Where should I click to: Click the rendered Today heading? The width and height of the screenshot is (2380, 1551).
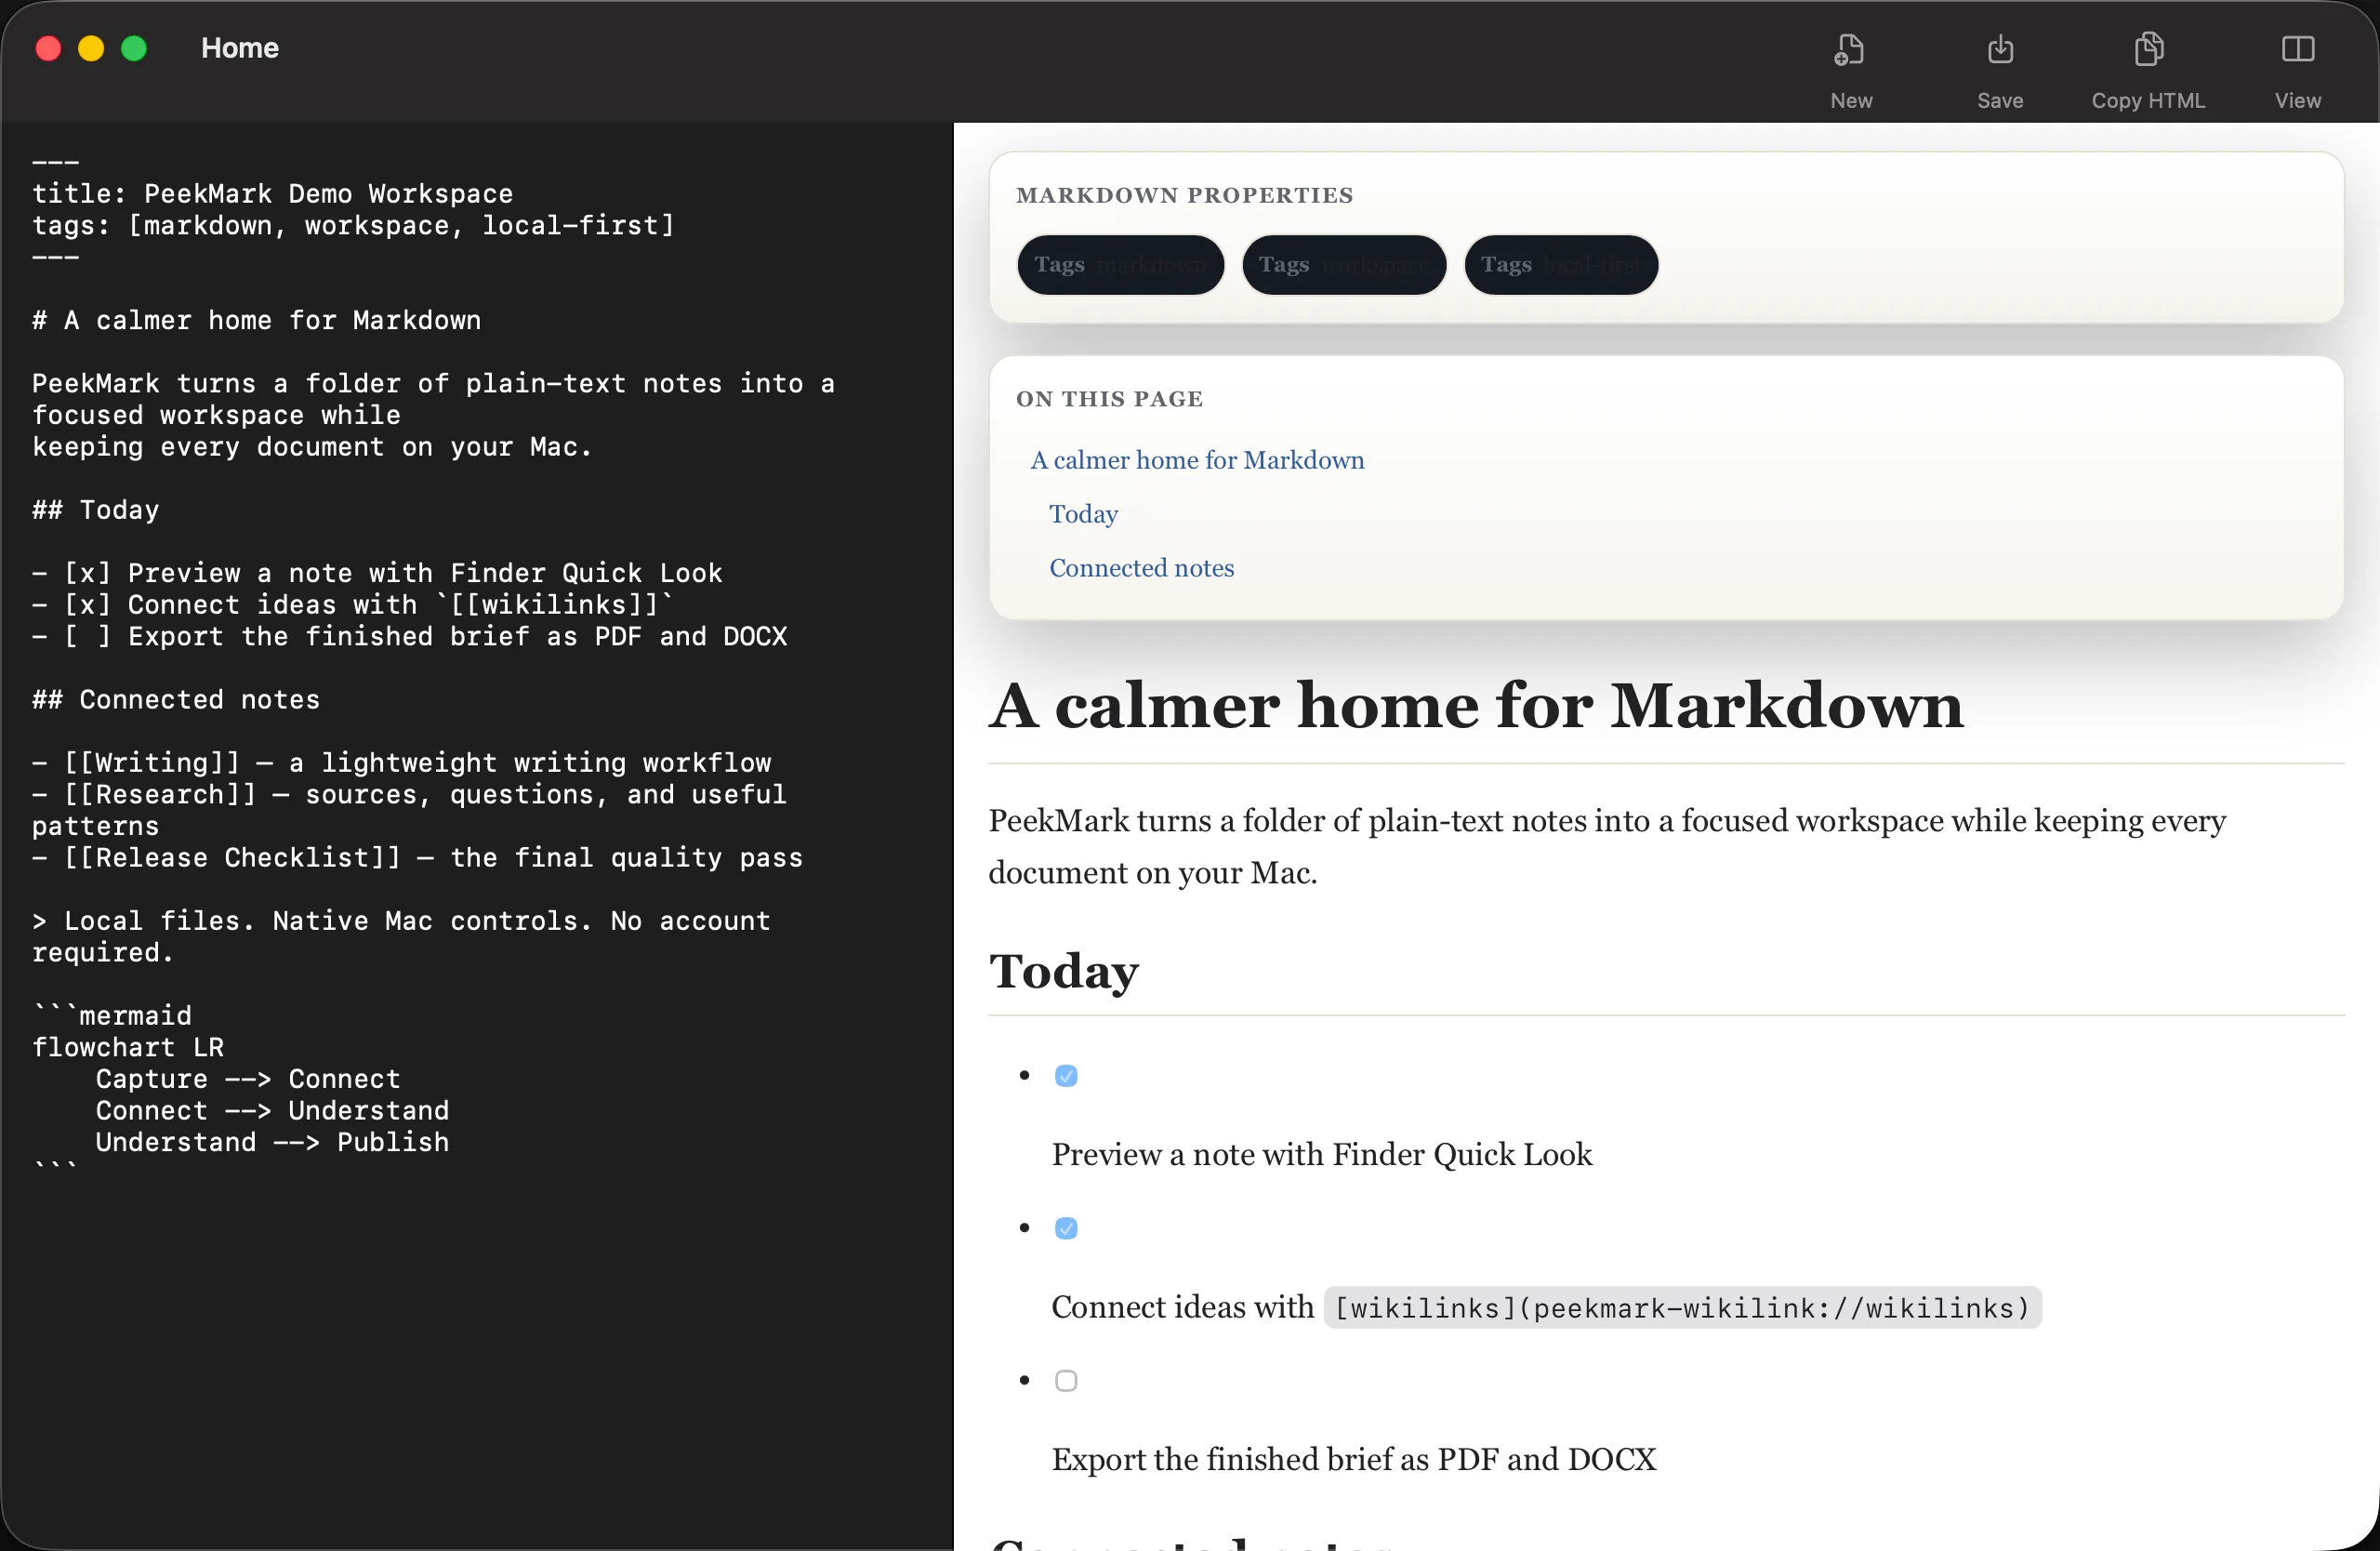[1064, 972]
